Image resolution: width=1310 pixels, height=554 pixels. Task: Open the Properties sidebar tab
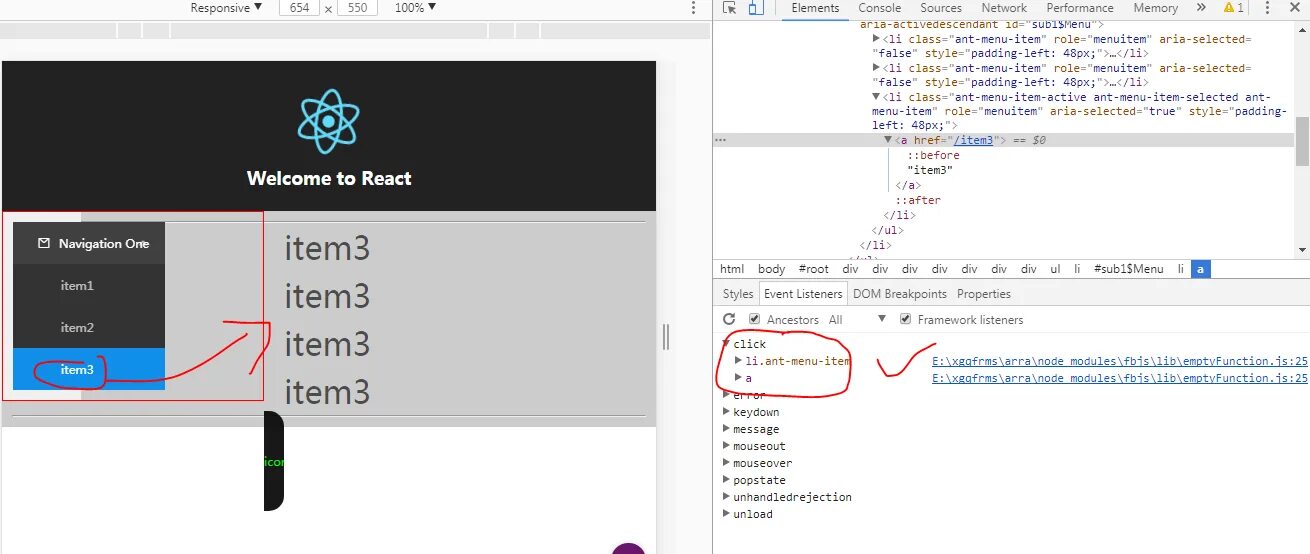pyautogui.click(x=984, y=294)
